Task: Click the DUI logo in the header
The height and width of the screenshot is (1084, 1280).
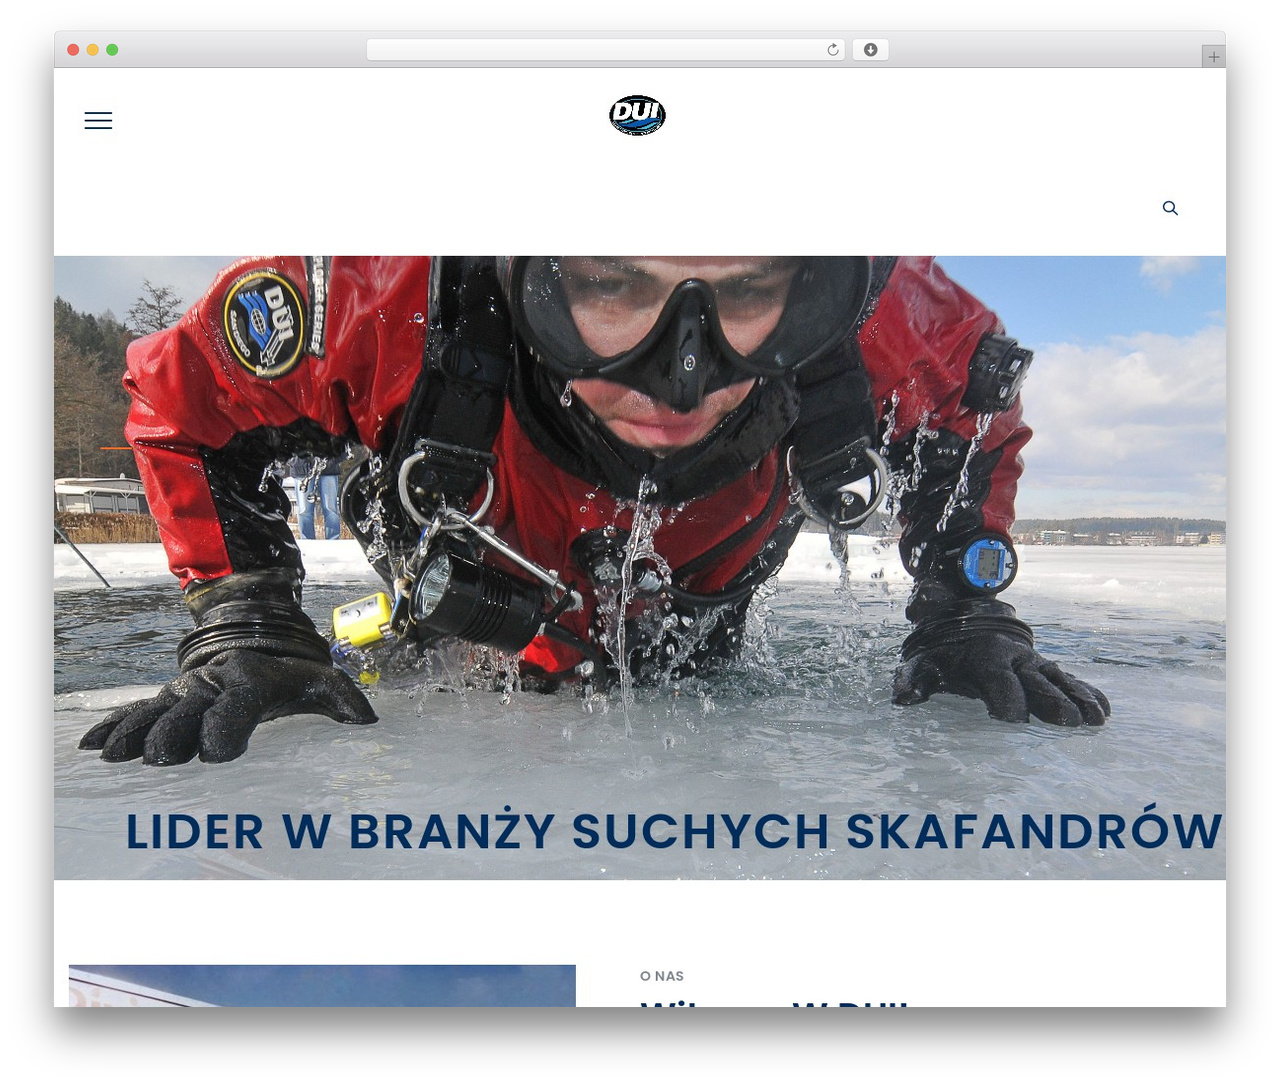Action: (637, 115)
